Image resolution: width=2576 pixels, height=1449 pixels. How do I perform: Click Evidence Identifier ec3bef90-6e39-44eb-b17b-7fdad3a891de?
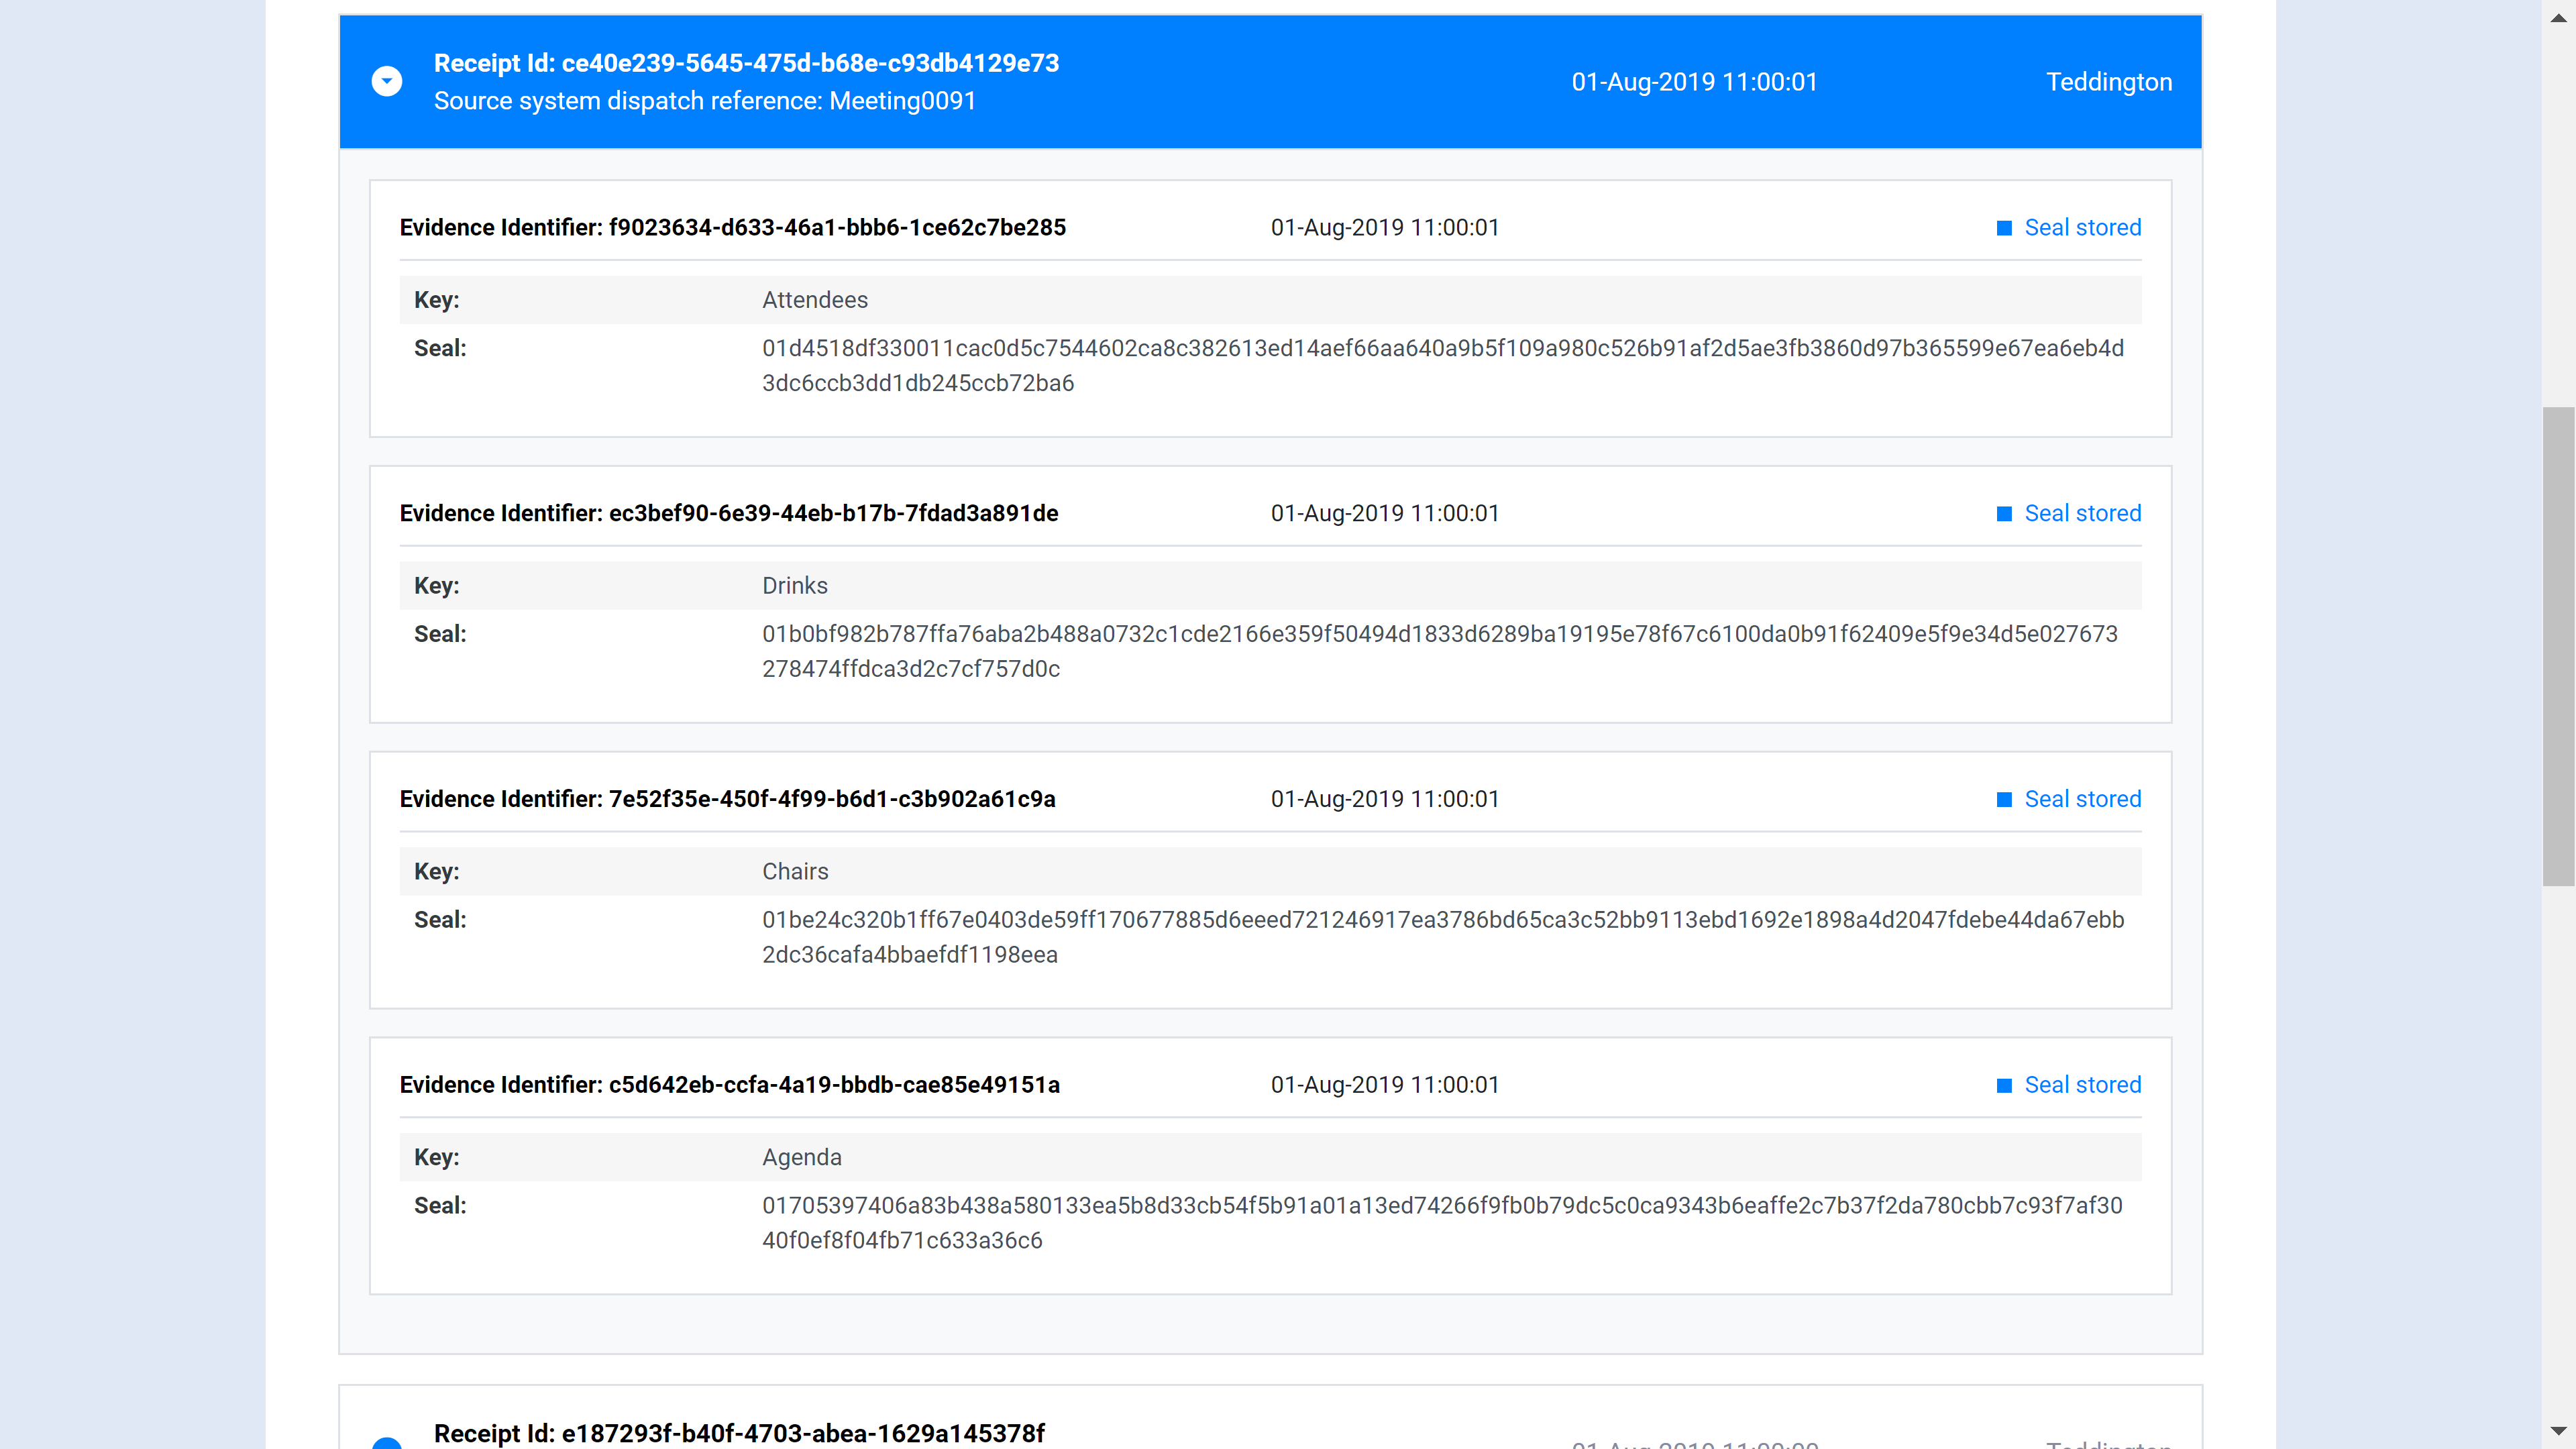pyautogui.click(x=728, y=513)
